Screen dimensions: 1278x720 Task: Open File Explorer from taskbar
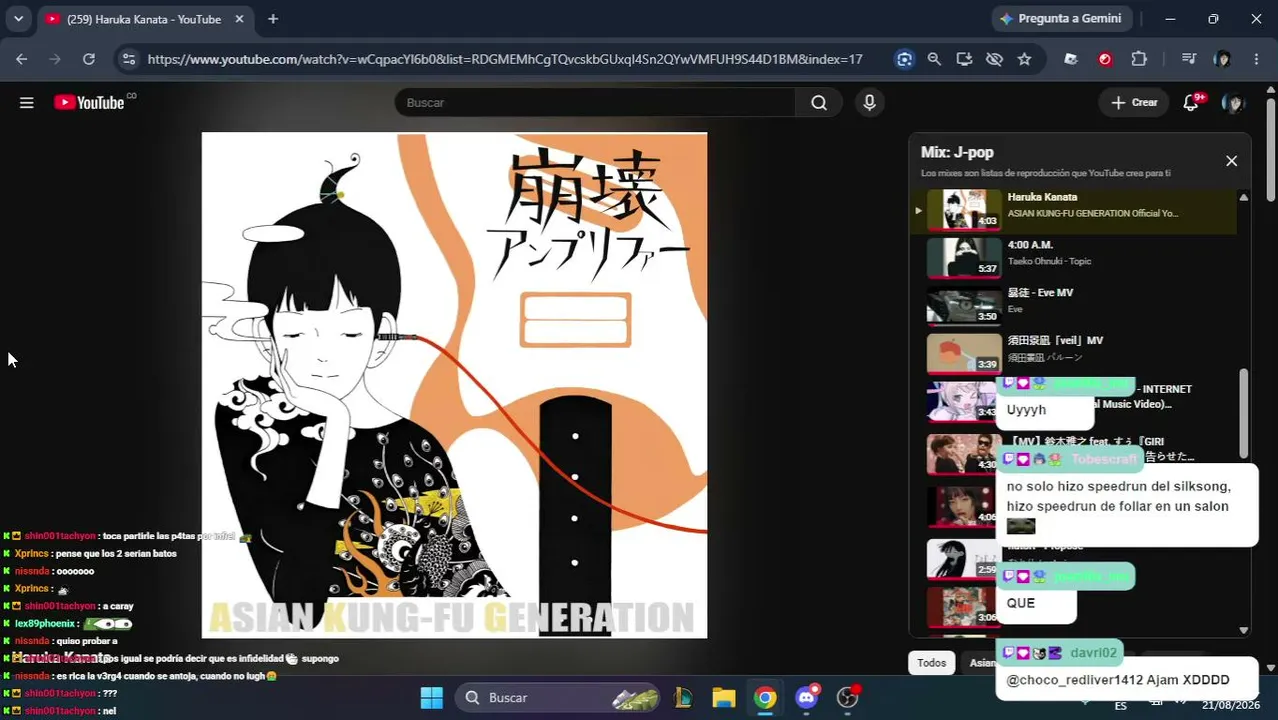click(x=724, y=697)
